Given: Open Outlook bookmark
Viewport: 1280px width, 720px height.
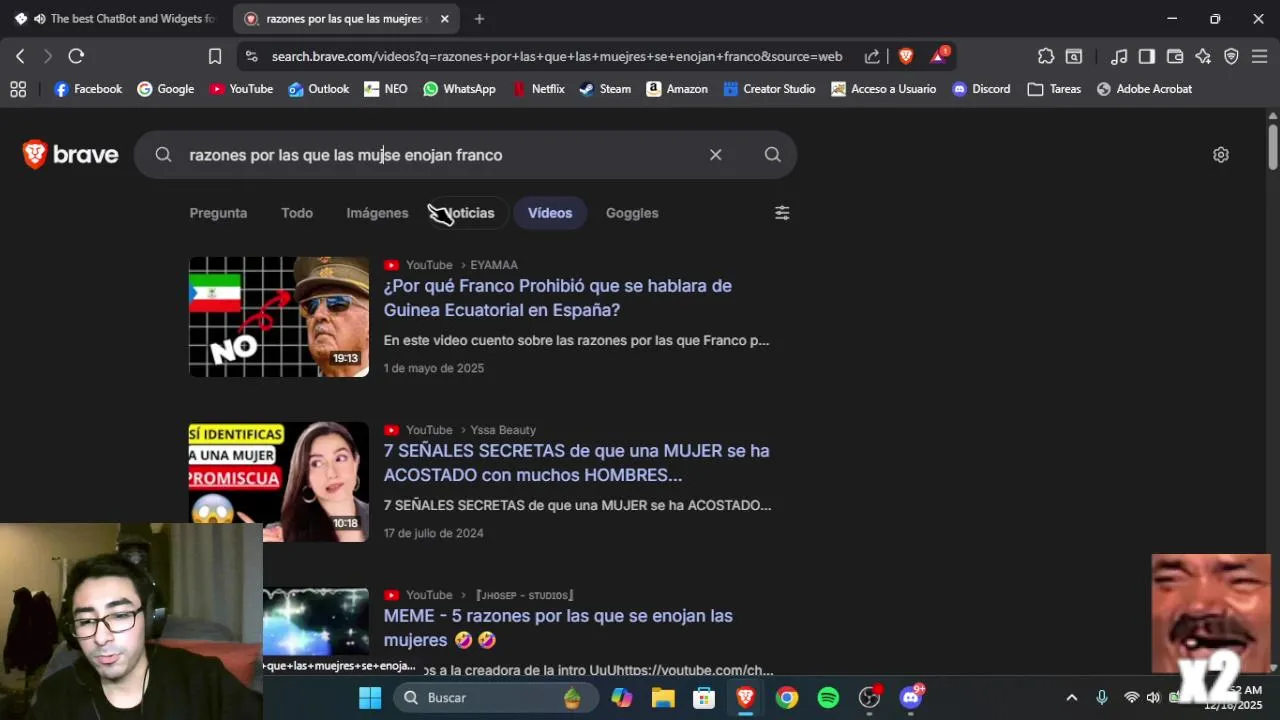Looking at the screenshot, I should pyautogui.click(x=318, y=89).
